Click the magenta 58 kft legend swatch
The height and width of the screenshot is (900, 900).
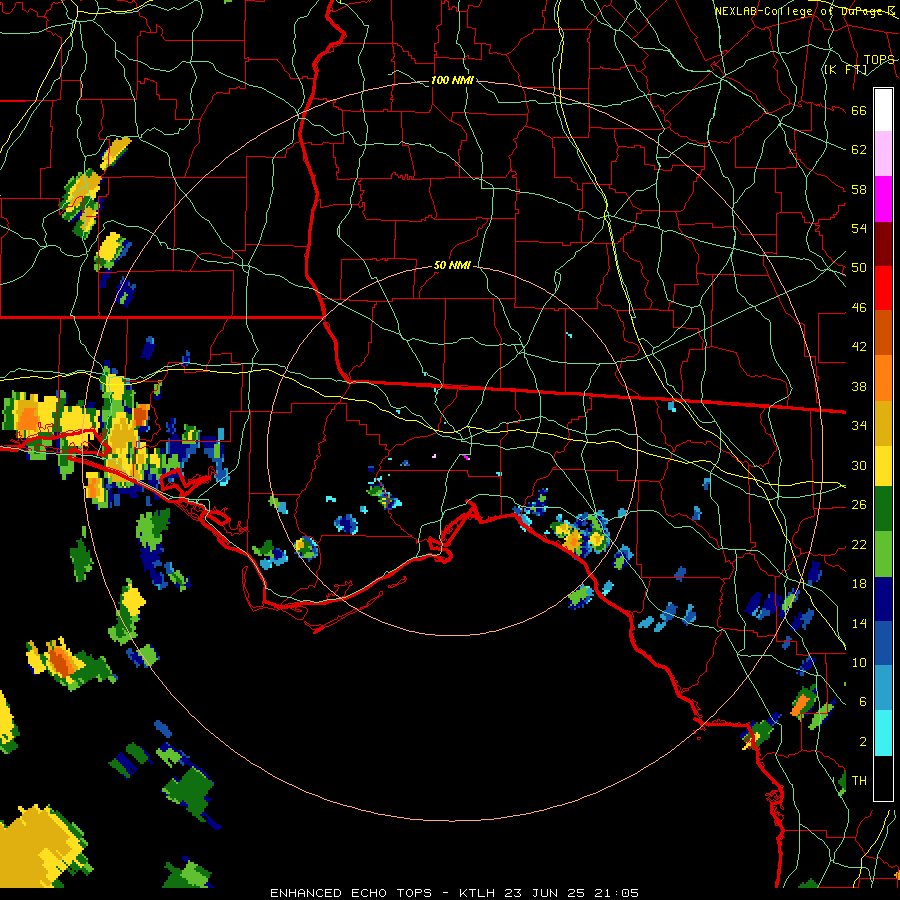pos(883,199)
